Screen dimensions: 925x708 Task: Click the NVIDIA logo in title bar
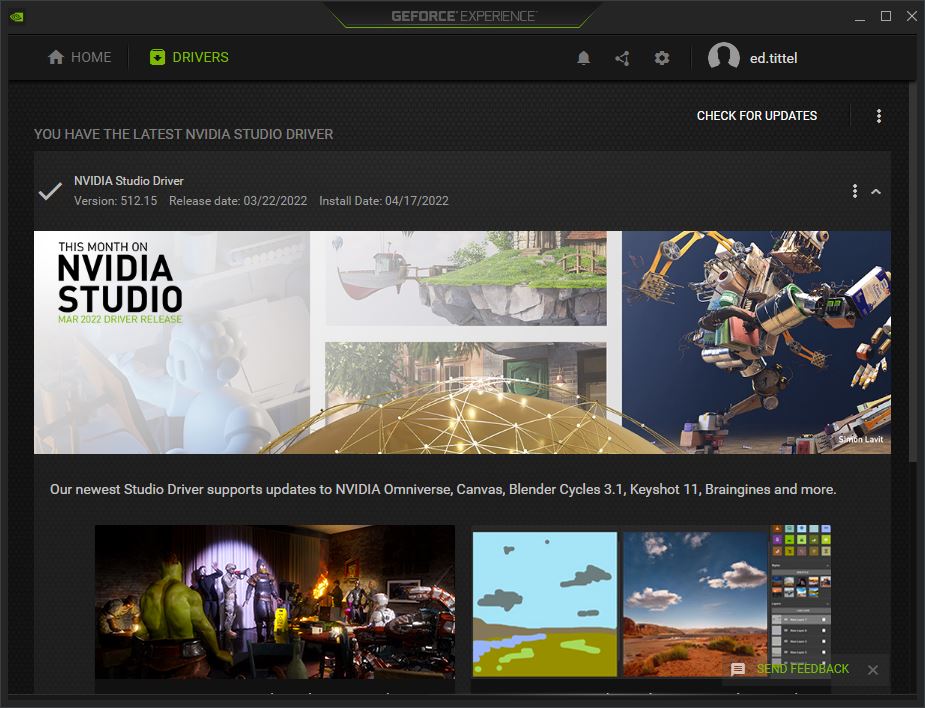pyautogui.click(x=17, y=17)
